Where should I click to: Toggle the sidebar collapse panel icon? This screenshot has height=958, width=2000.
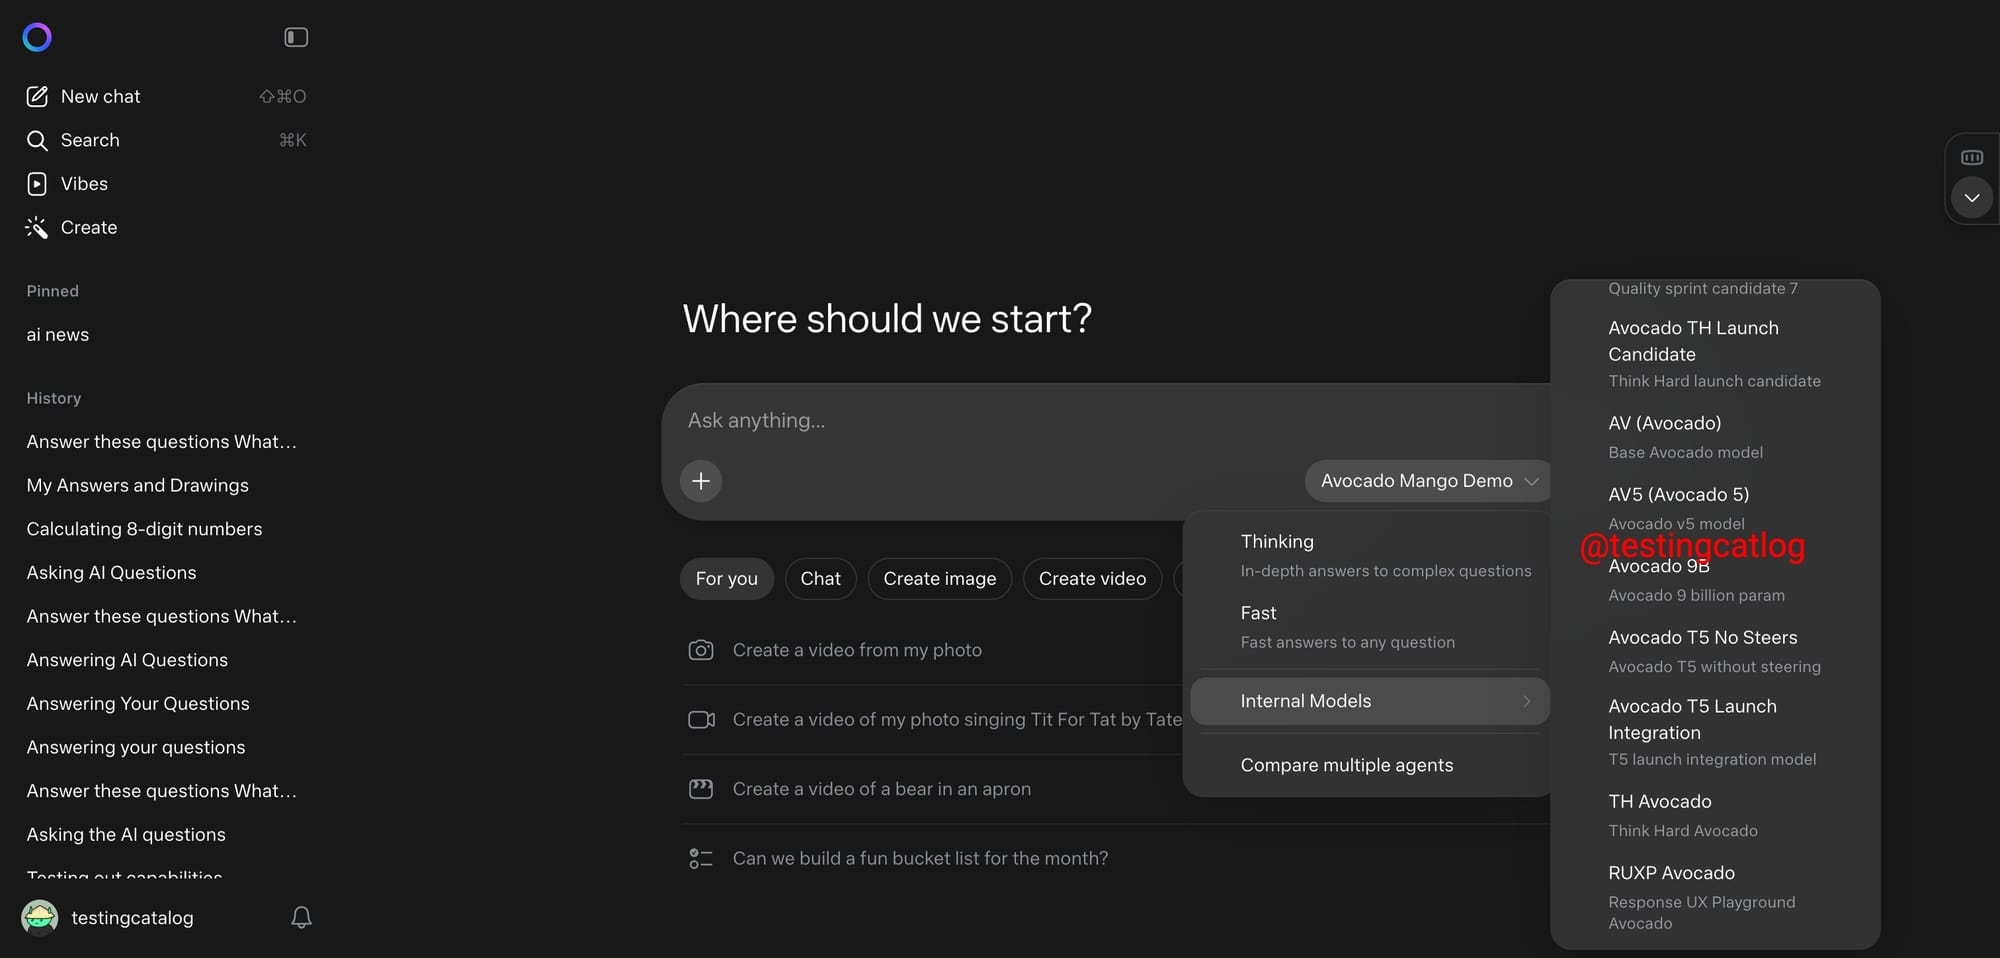pyautogui.click(x=296, y=38)
